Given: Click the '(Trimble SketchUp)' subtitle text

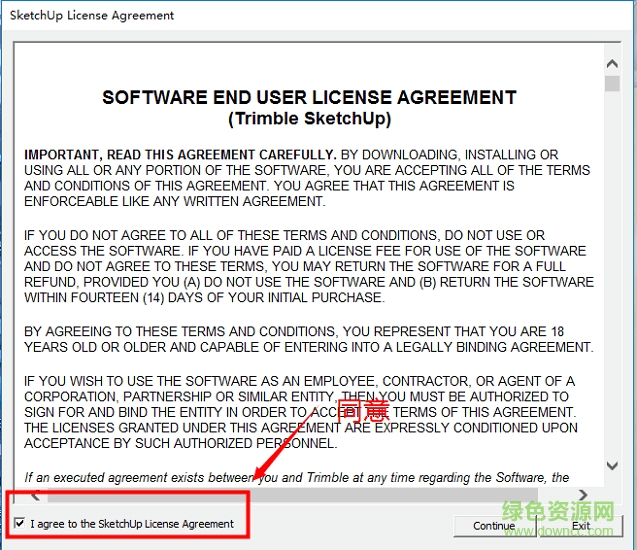Looking at the screenshot, I should tap(310, 119).
